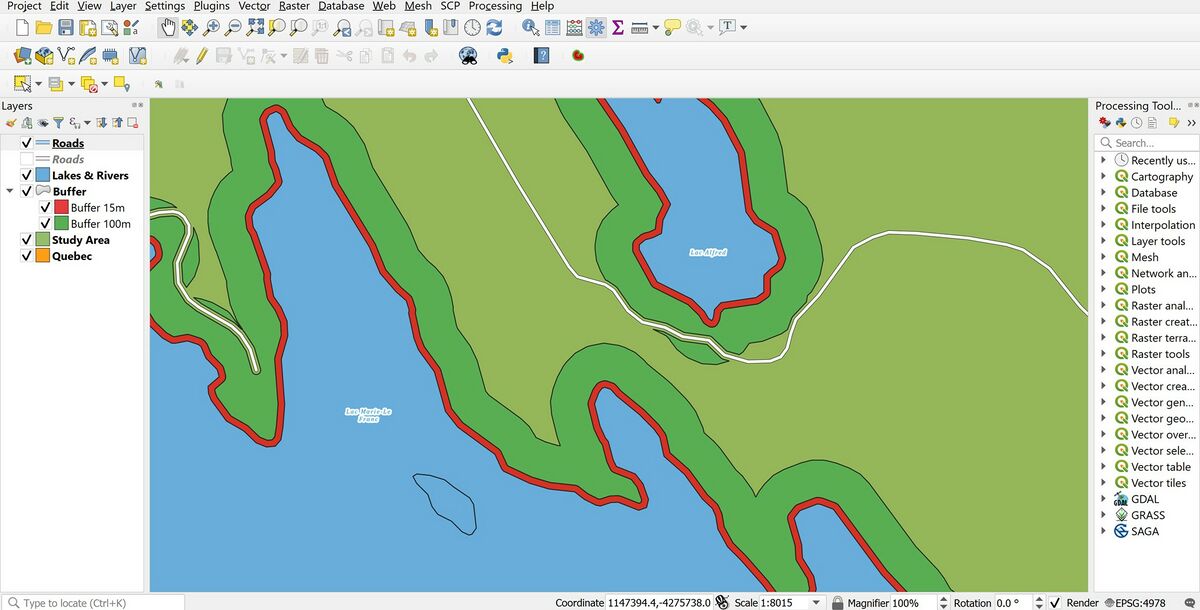This screenshot has height=610, width=1200.
Task: Toggle Lakes & Rivers layer visibility
Action: [x=27, y=176]
